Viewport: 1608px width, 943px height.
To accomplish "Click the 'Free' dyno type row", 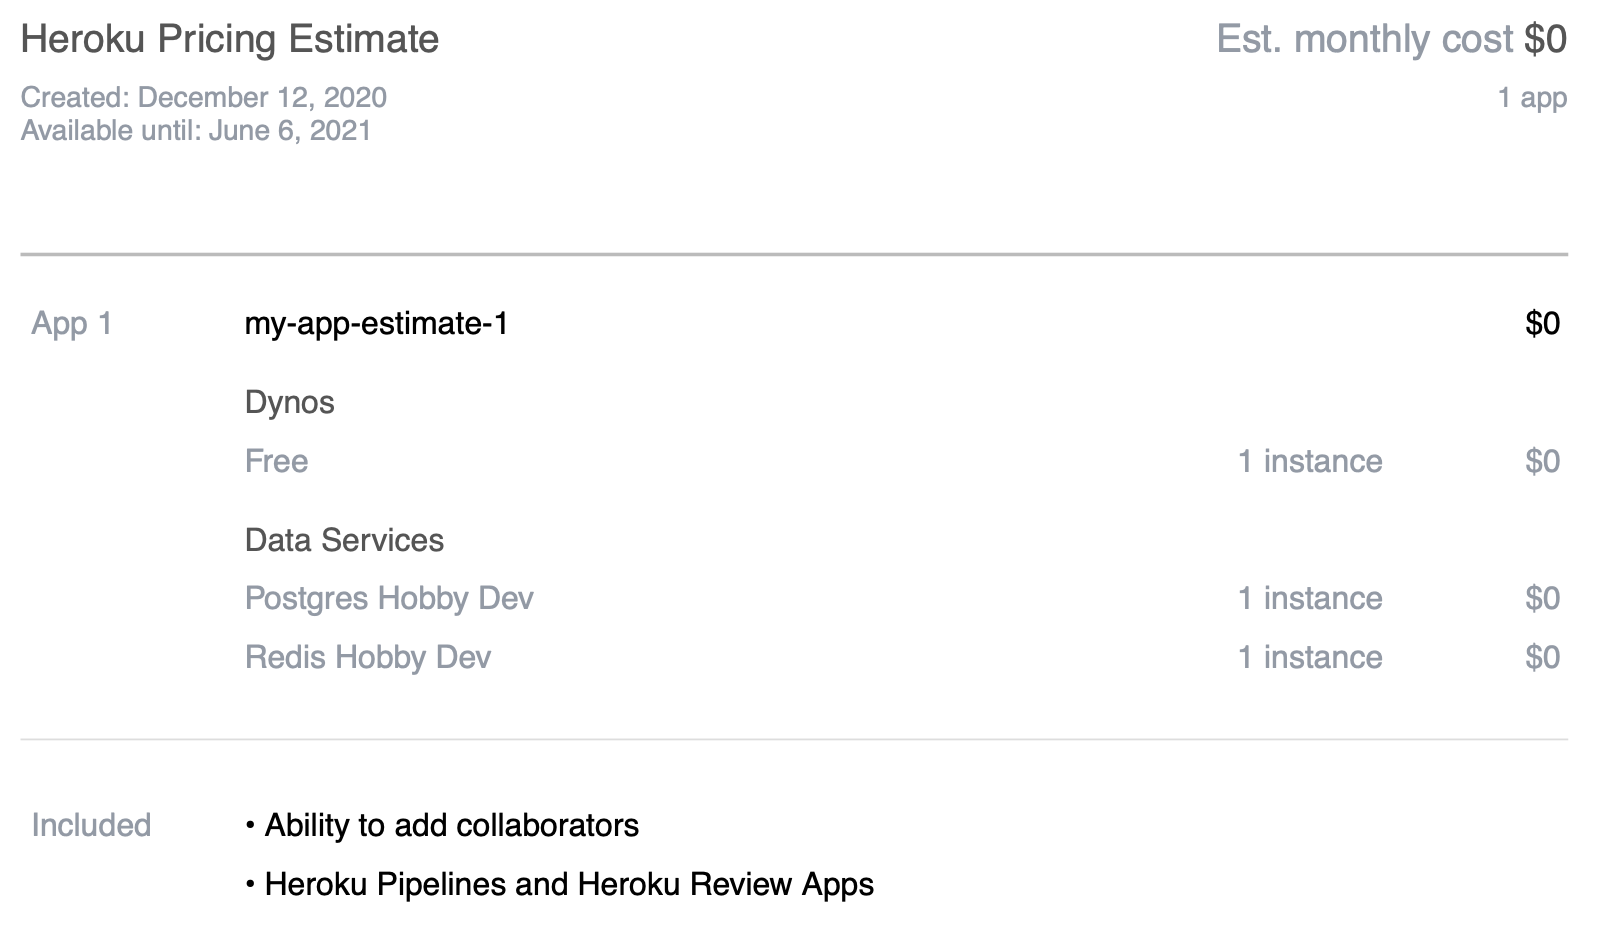I will coord(277,461).
